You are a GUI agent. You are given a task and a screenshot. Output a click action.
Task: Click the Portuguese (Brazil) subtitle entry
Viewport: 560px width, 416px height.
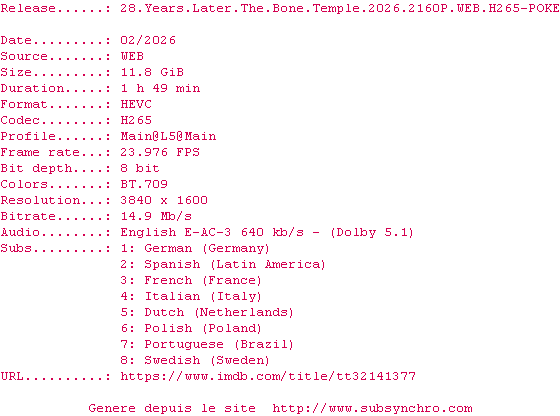coord(219,345)
